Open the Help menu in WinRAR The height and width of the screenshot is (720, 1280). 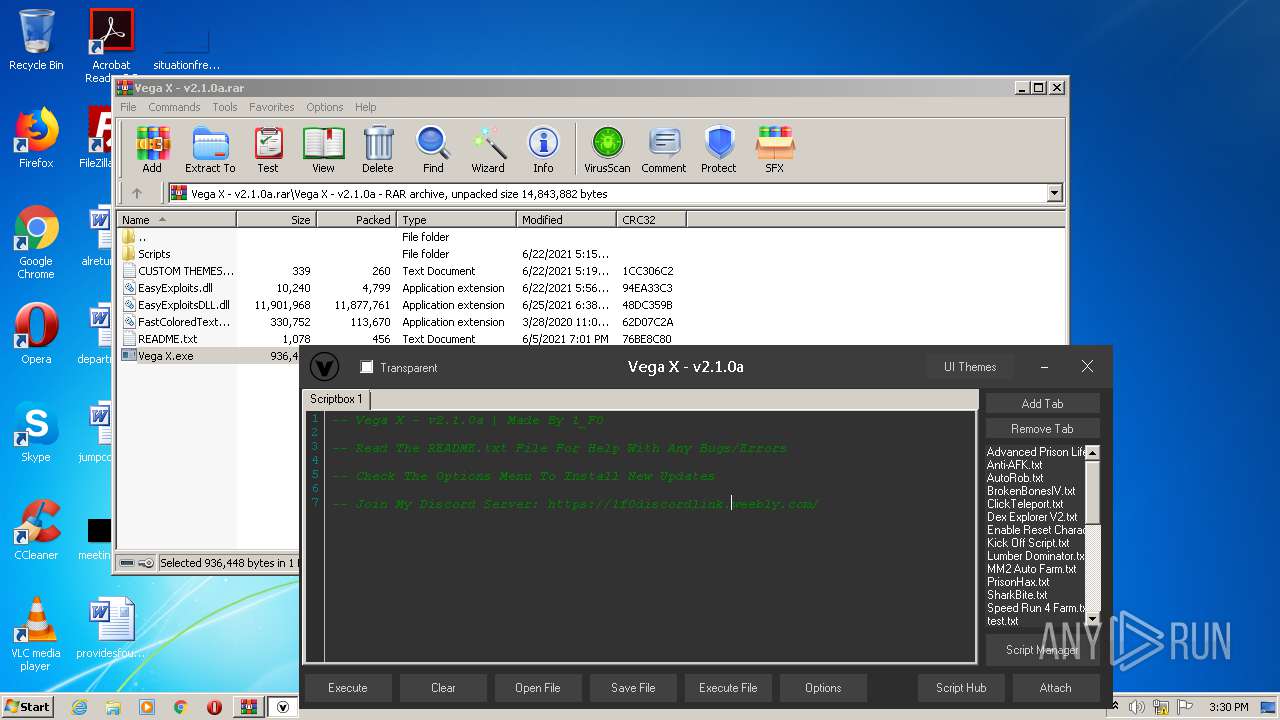[x=366, y=107]
